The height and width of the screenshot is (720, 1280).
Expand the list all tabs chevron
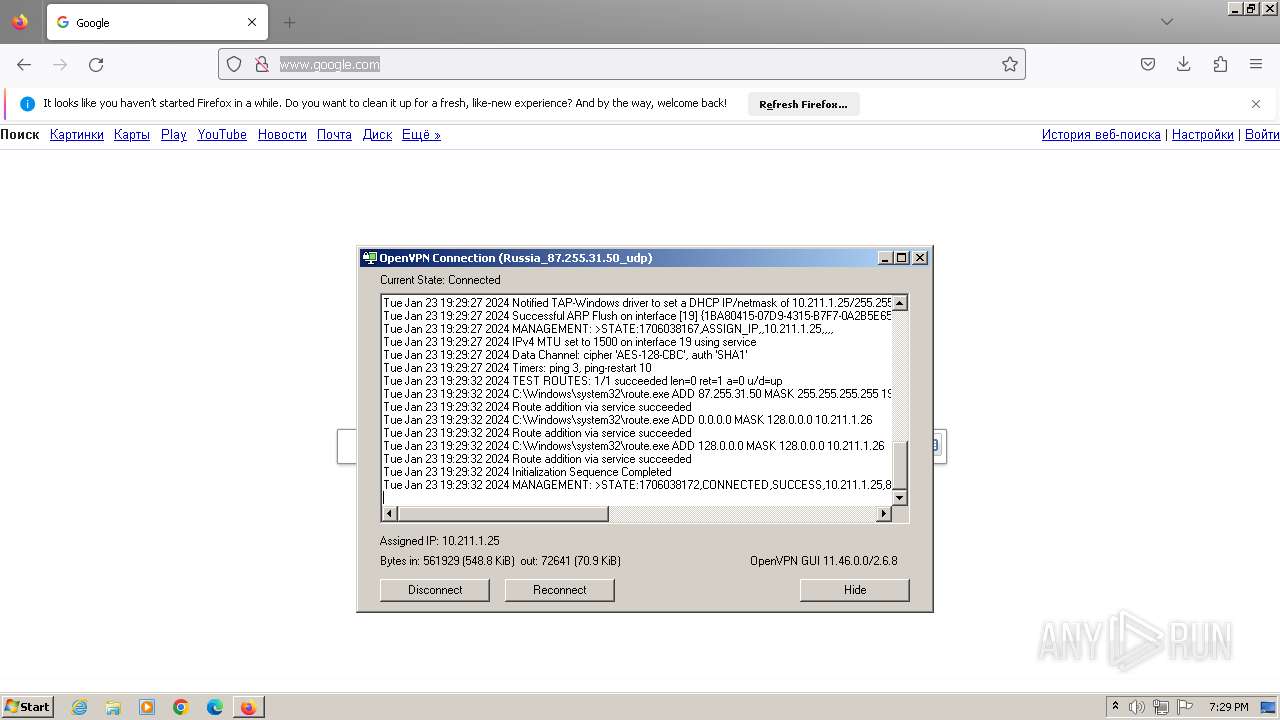[1167, 22]
